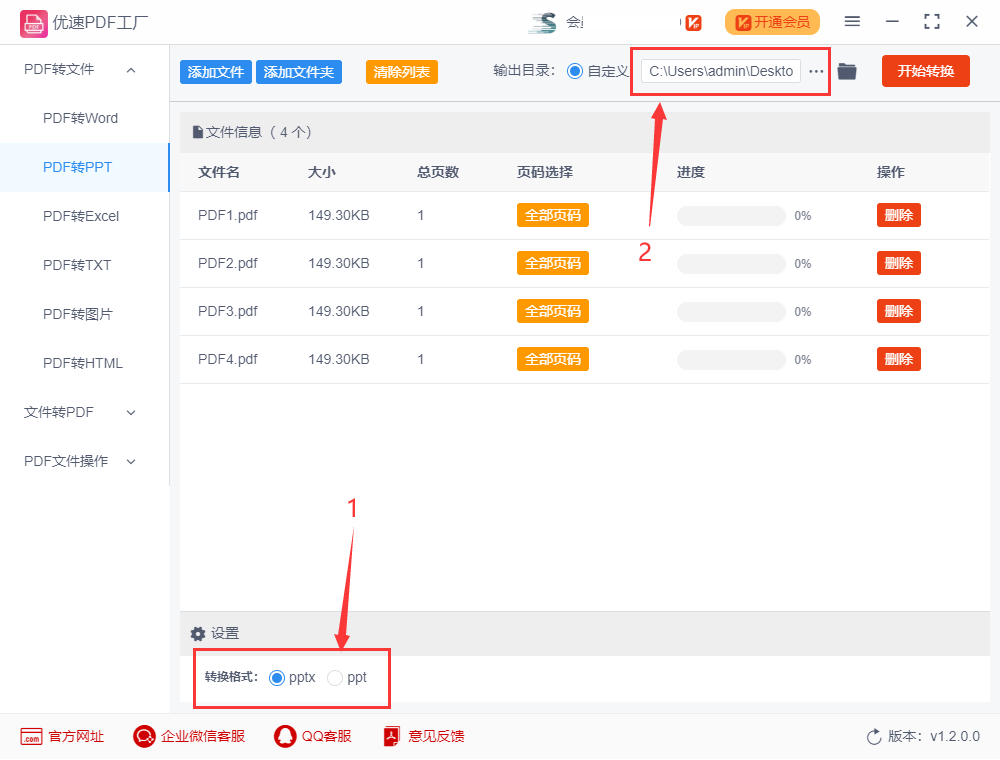The width and height of the screenshot is (1000, 760).
Task: Click the QQ客服 penguin icon
Action: click(285, 736)
